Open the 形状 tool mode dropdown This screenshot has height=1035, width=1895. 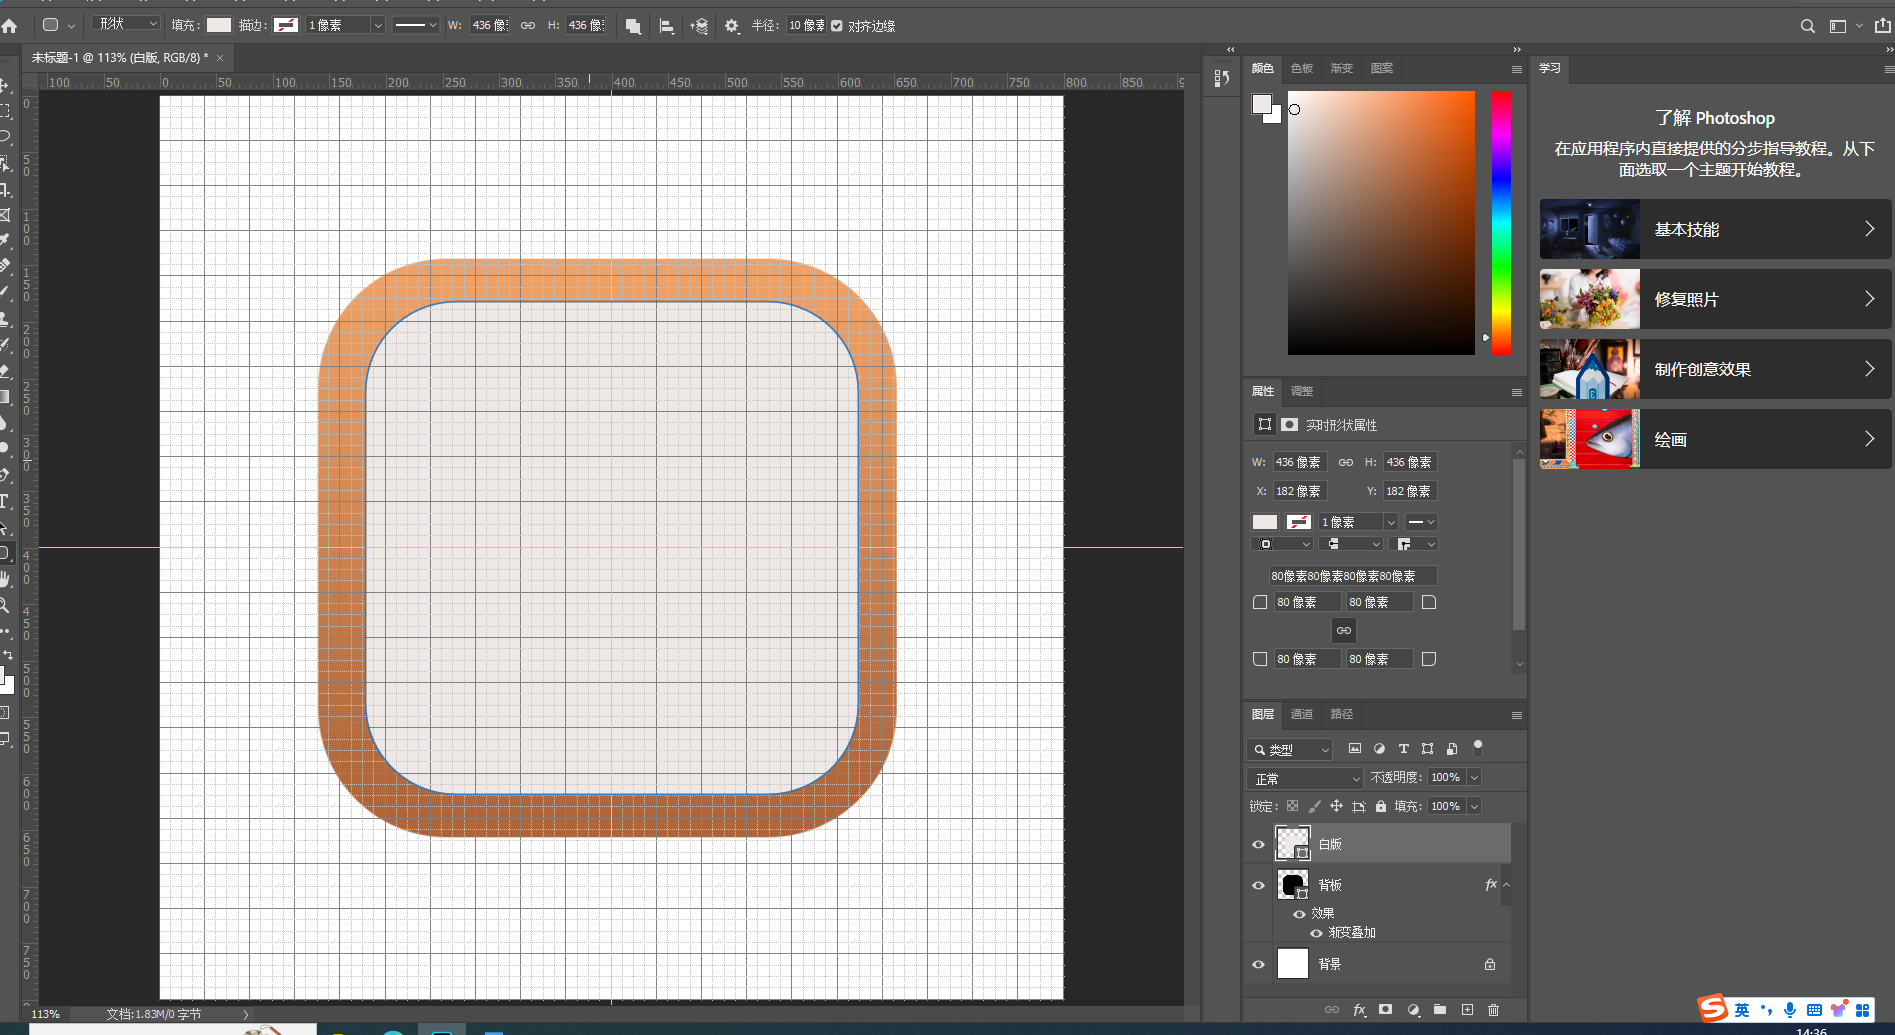126,24
